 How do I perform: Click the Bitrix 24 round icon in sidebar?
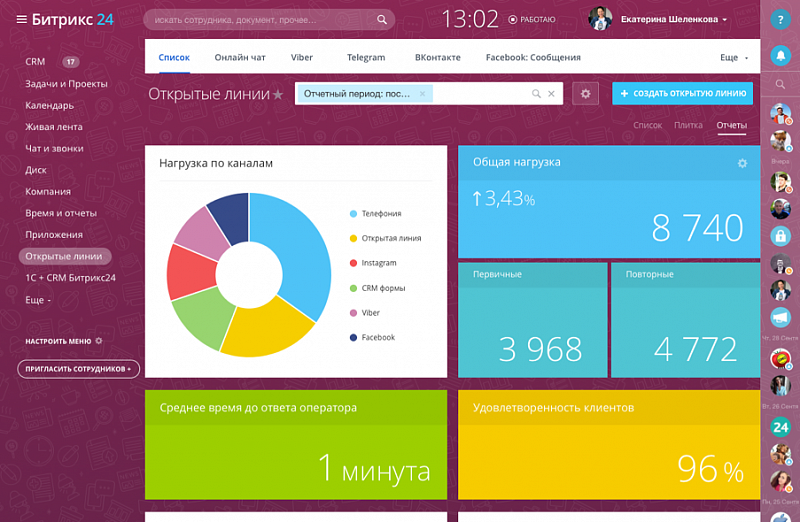[x=780, y=427]
